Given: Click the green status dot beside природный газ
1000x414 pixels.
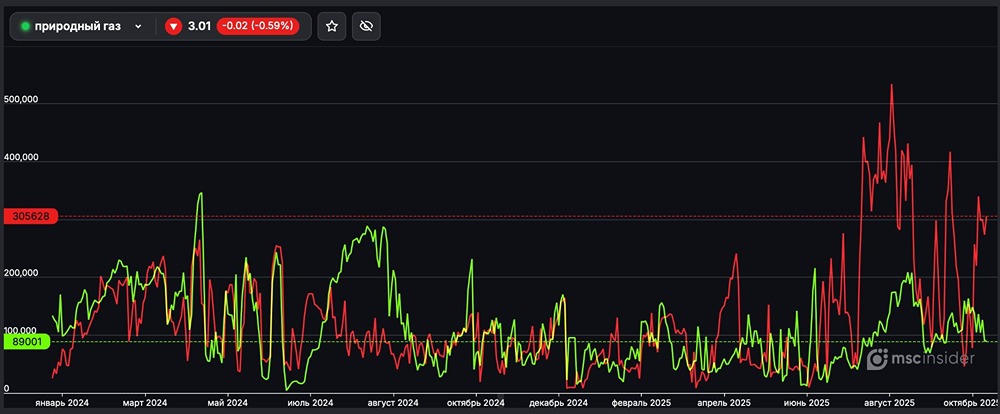Looking at the screenshot, I should click(25, 26).
